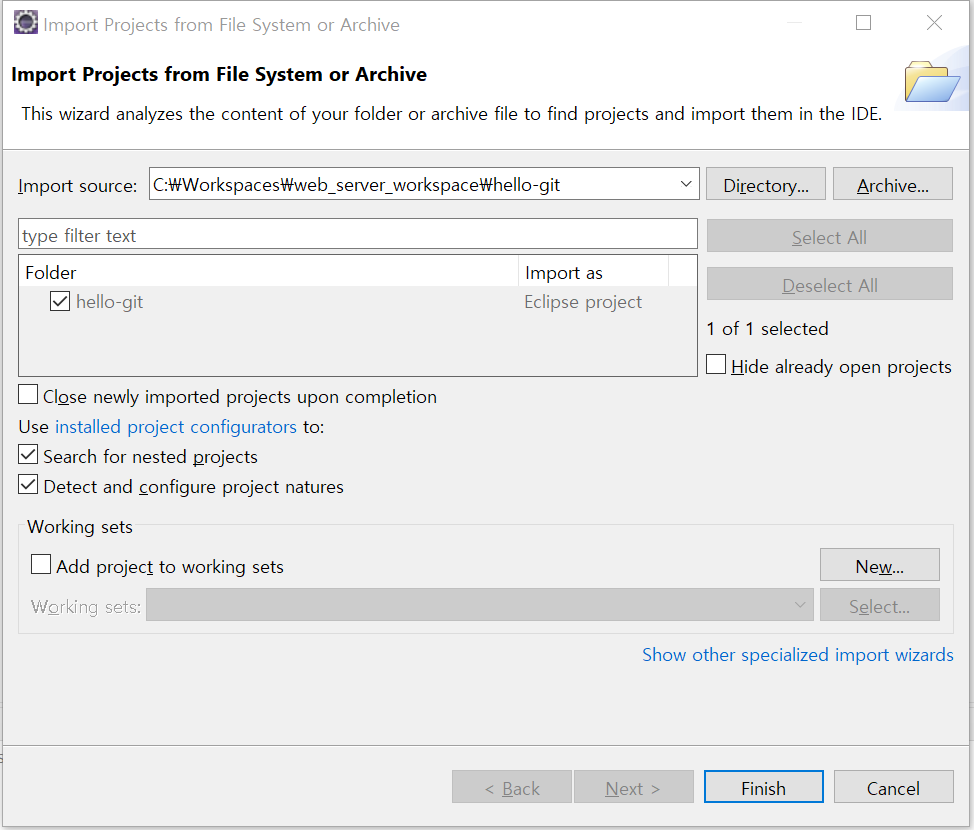The image size is (974, 830).
Task: Click the Select All button
Action: click(829, 236)
